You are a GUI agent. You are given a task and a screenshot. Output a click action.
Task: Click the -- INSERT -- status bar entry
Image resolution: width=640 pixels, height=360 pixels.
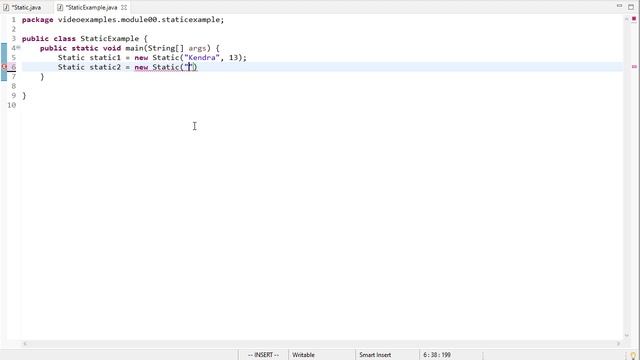263,355
